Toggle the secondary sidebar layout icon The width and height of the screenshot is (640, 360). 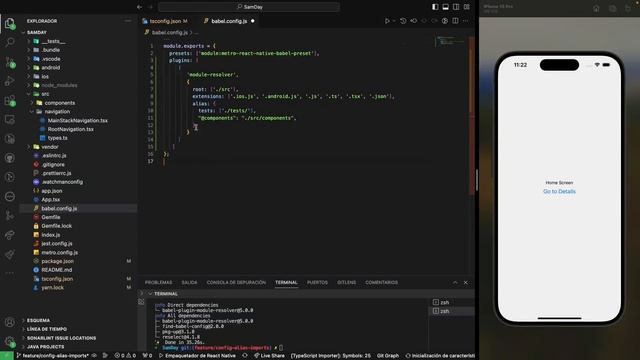[456, 7]
